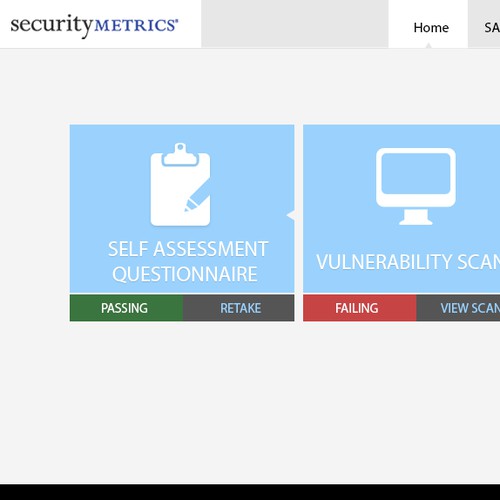The image size is (500, 500).
Task: Click the white arrow pointer between tiles
Action: 291,215
